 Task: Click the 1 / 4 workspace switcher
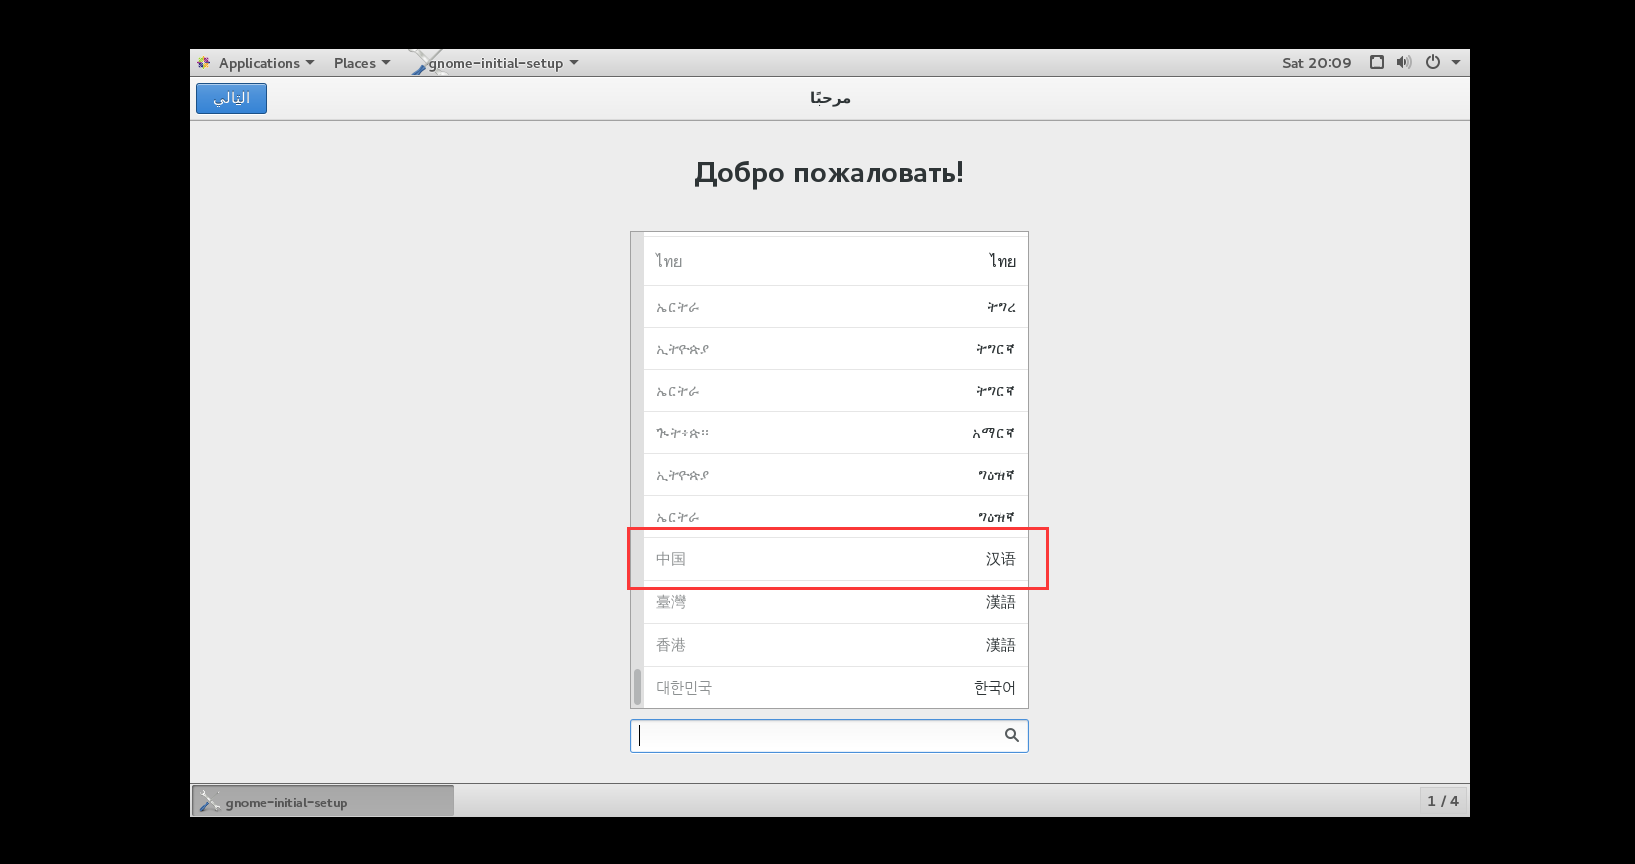[x=1443, y=801]
